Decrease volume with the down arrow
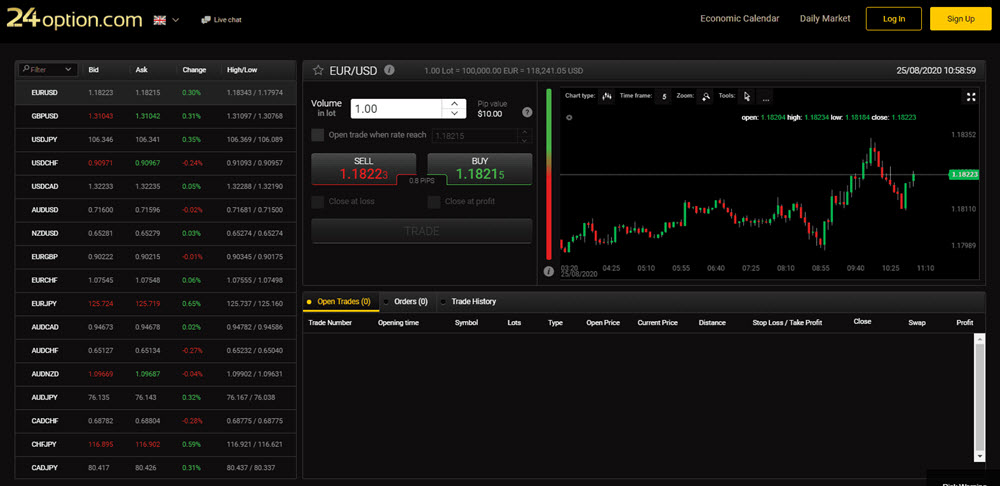The image size is (1000, 486). click(x=454, y=114)
